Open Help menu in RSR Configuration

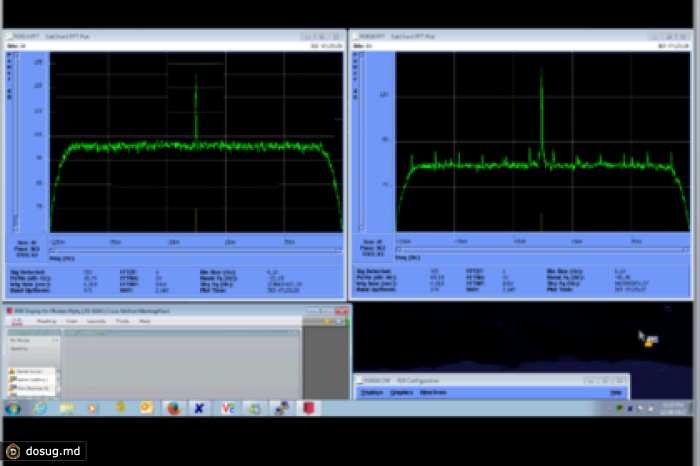[616, 393]
